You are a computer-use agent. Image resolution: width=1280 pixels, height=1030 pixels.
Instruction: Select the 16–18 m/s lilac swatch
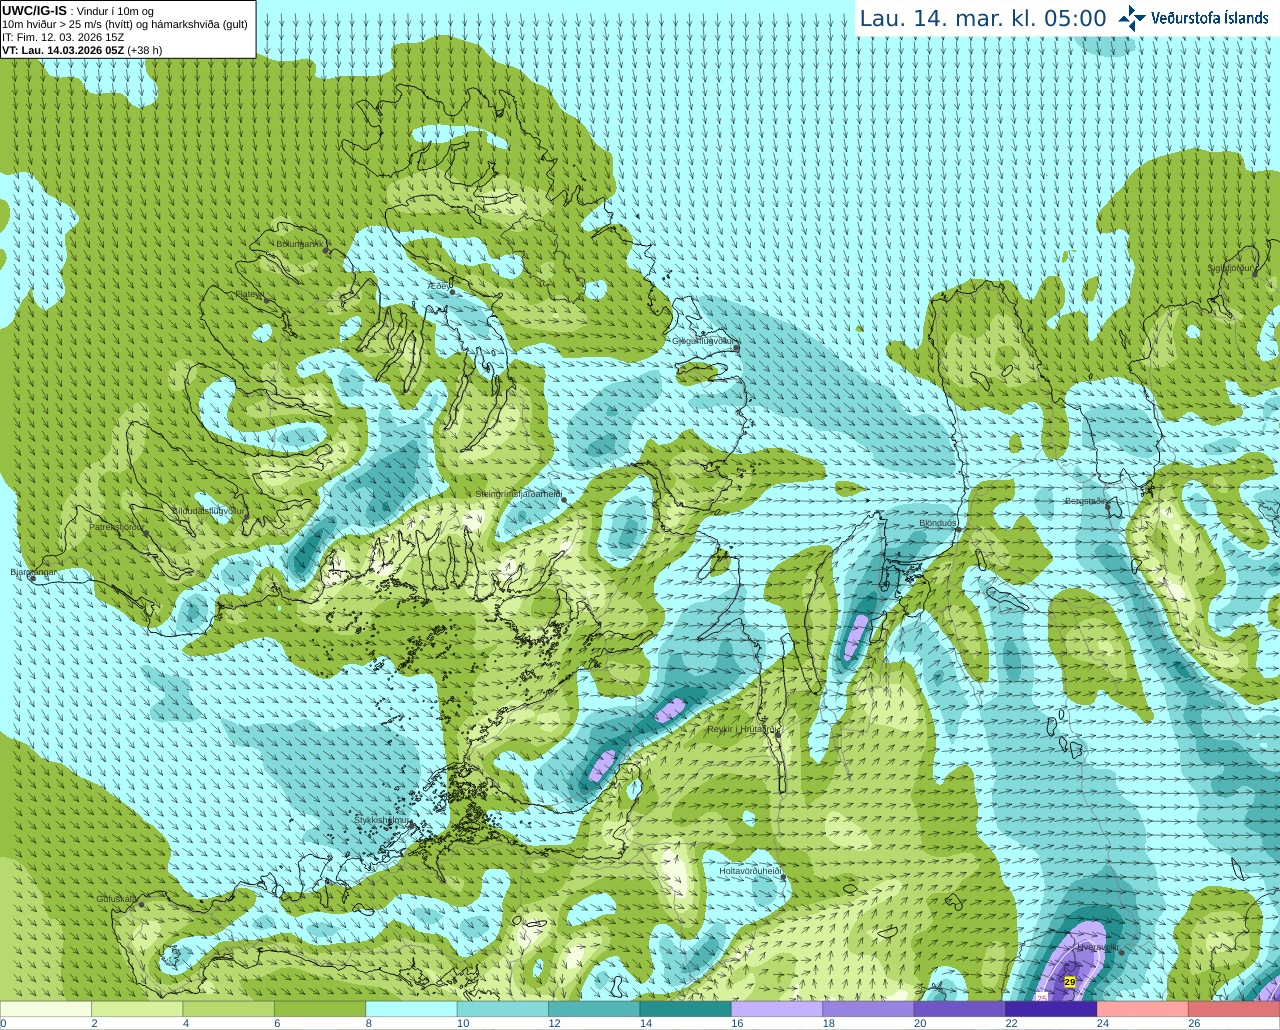click(776, 1008)
